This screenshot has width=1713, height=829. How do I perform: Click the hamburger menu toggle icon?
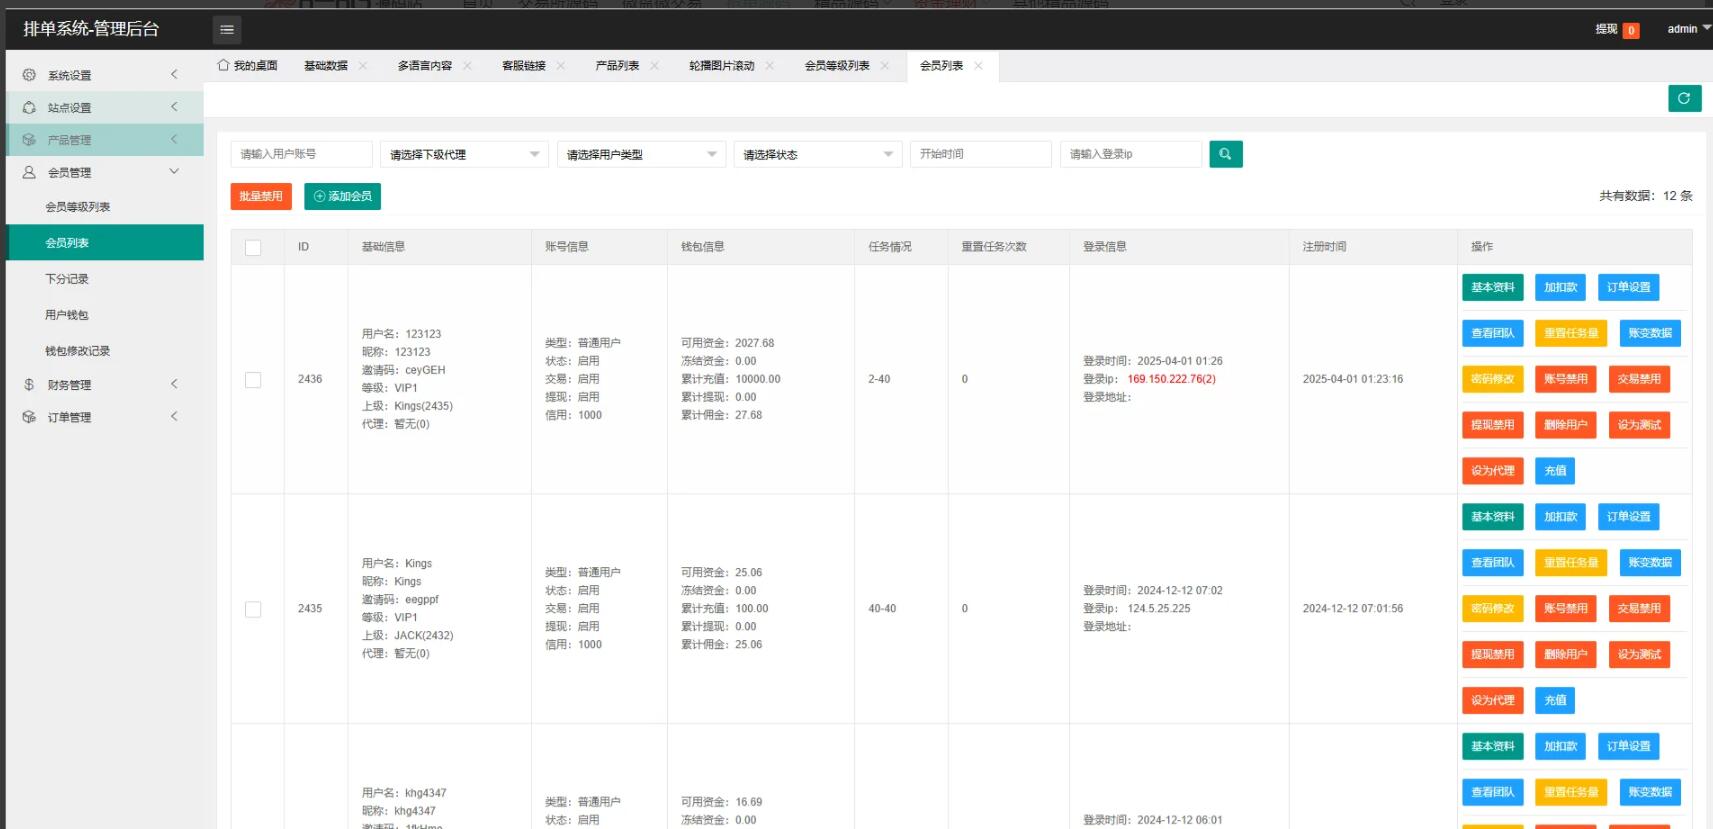click(227, 30)
